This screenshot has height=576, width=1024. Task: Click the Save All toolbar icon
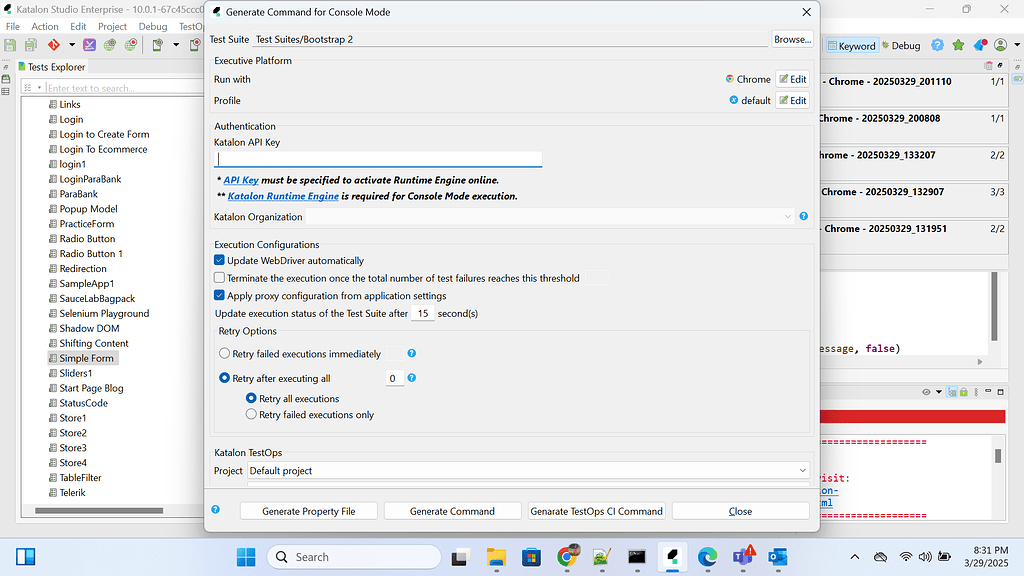coord(31,45)
